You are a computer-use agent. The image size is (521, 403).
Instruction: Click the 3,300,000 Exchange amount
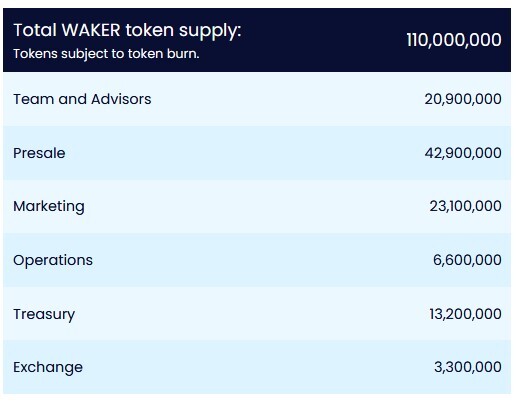pos(467,367)
